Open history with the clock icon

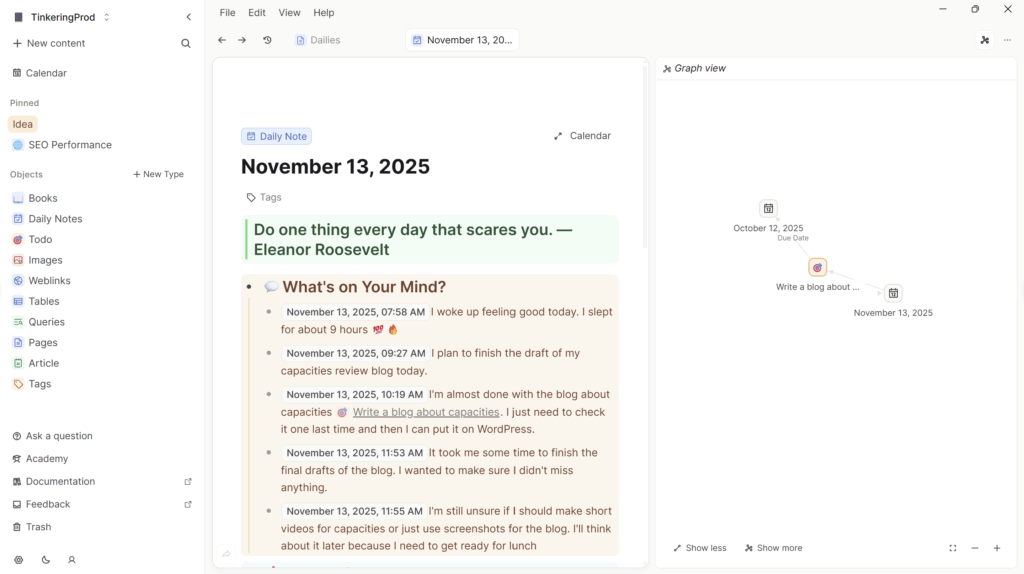pos(267,40)
